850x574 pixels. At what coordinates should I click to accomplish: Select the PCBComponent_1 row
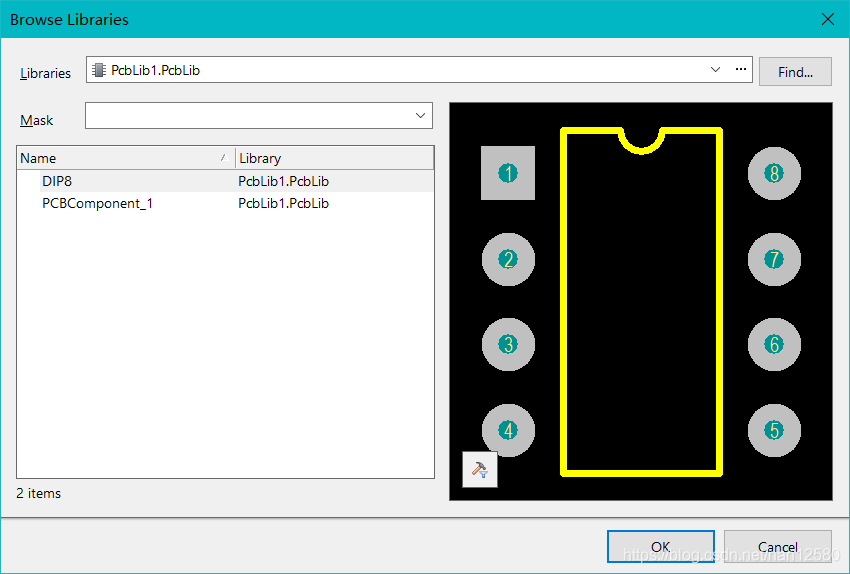pyautogui.click(x=226, y=203)
